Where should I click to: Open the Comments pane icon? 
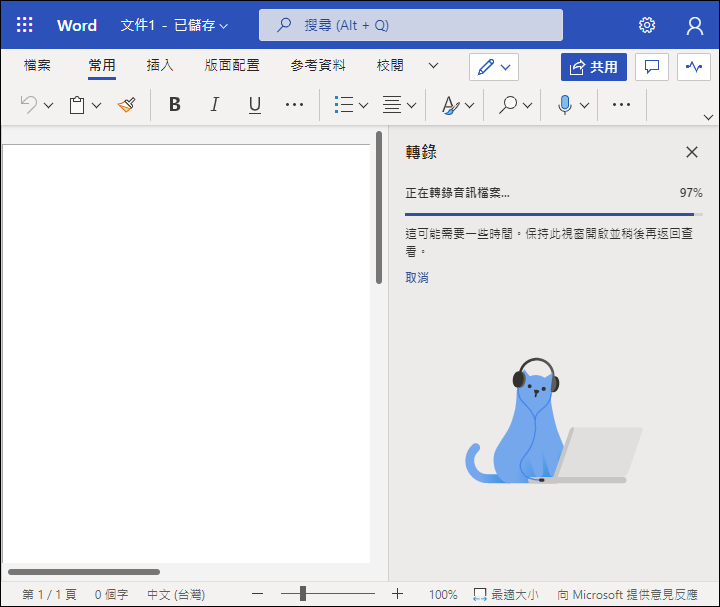click(652, 67)
